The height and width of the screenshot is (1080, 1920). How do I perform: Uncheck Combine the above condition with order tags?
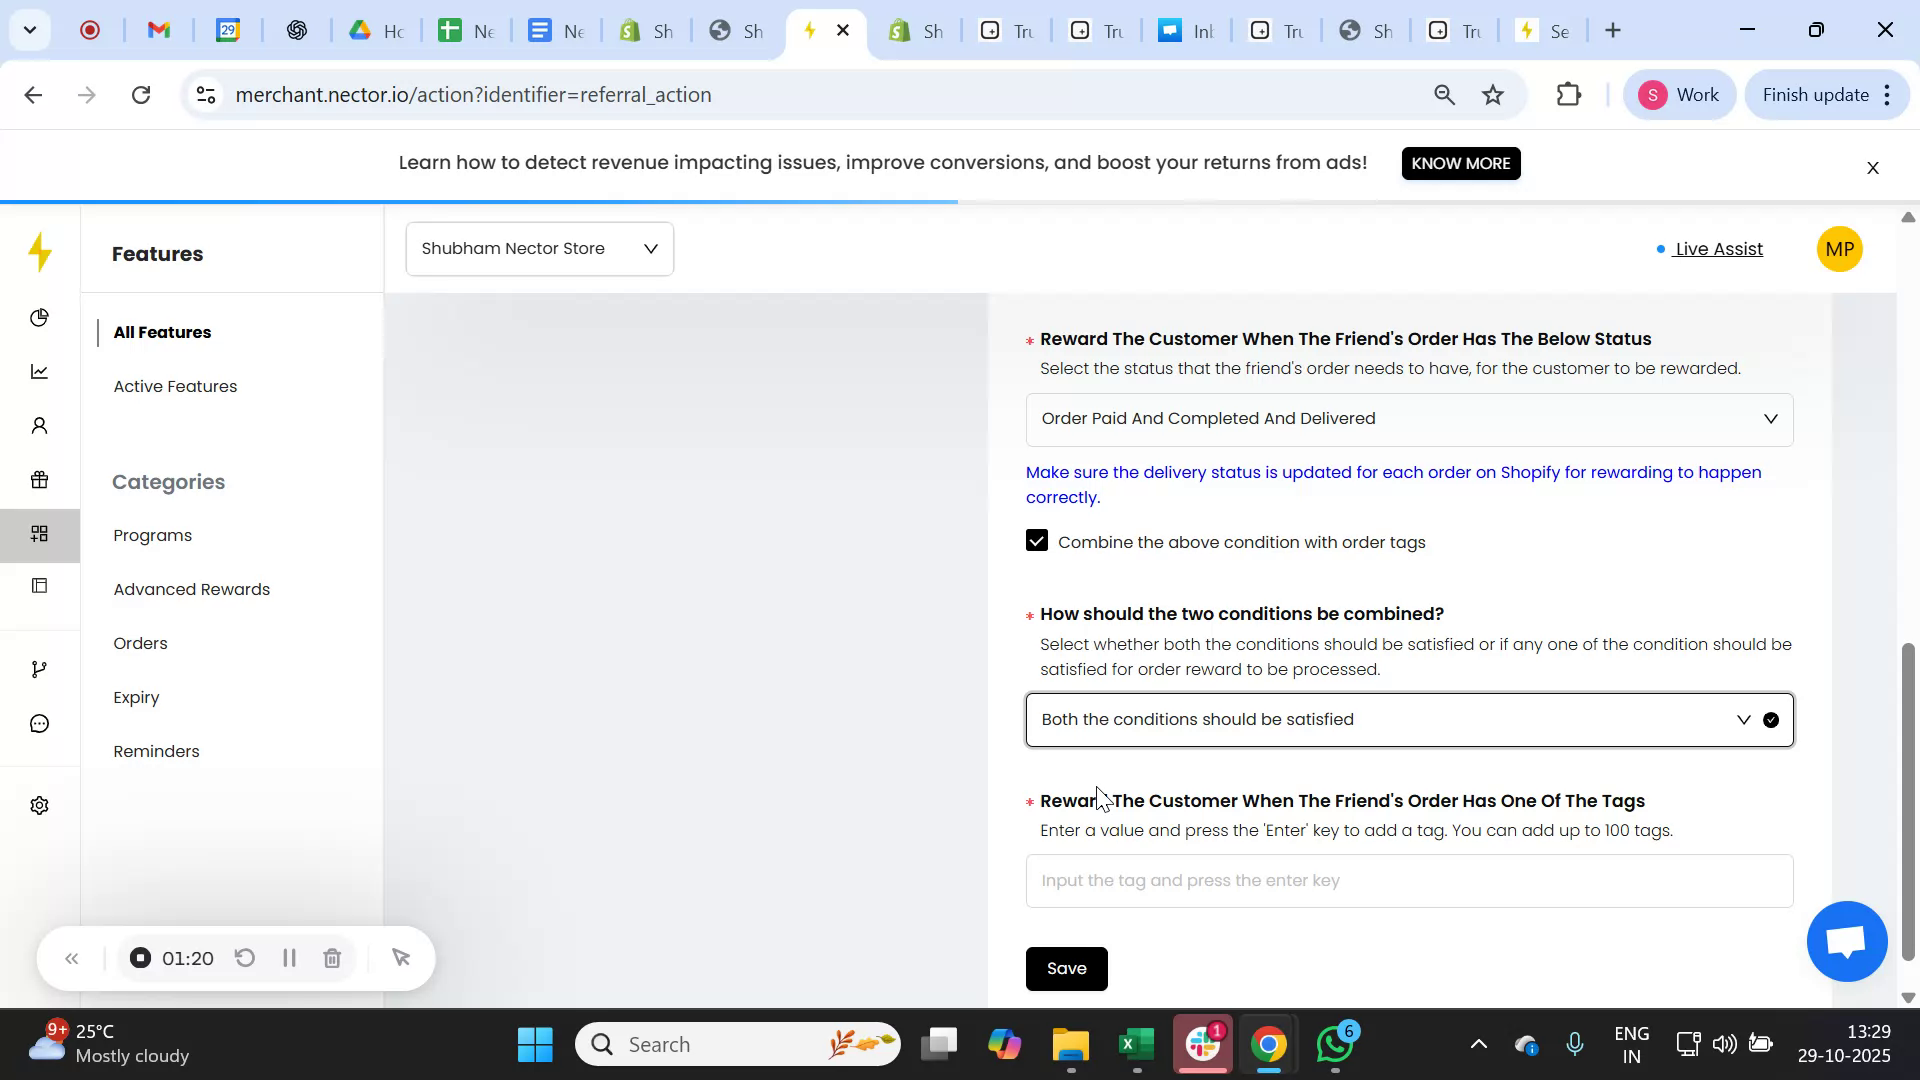pos(1036,541)
